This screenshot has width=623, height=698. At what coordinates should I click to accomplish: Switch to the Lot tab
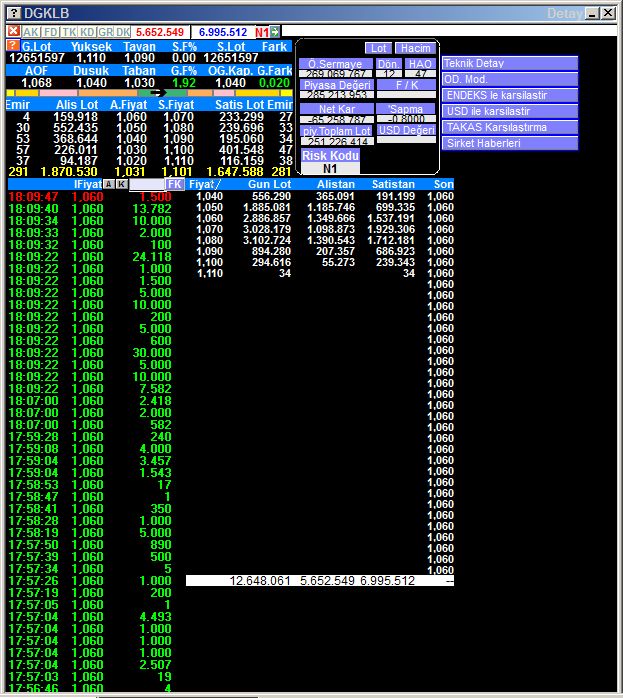point(379,48)
